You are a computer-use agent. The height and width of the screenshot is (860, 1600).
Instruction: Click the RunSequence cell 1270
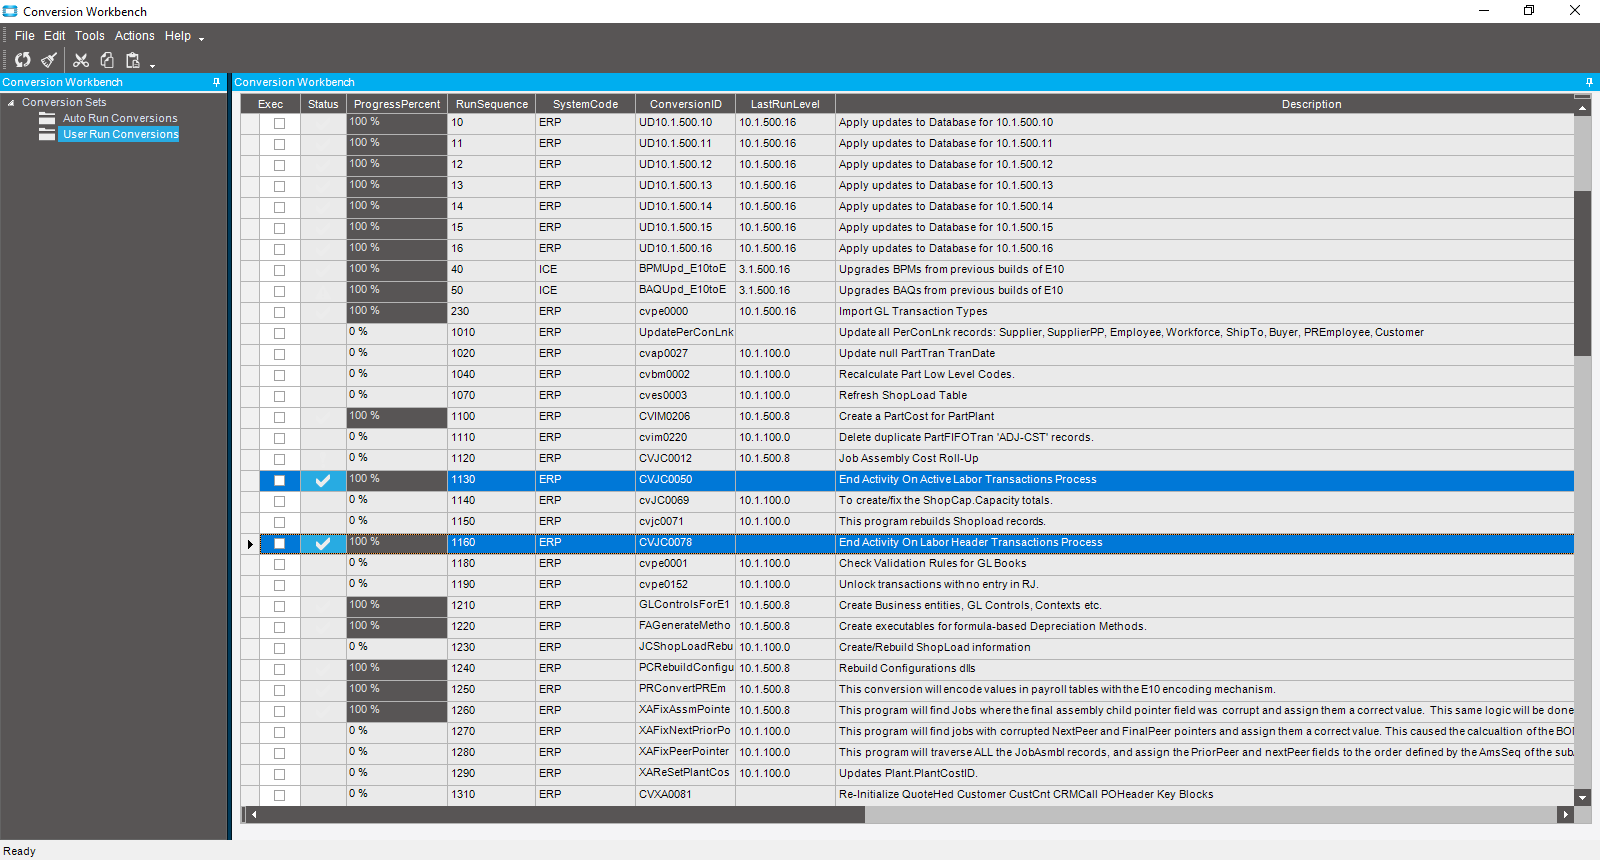491,732
